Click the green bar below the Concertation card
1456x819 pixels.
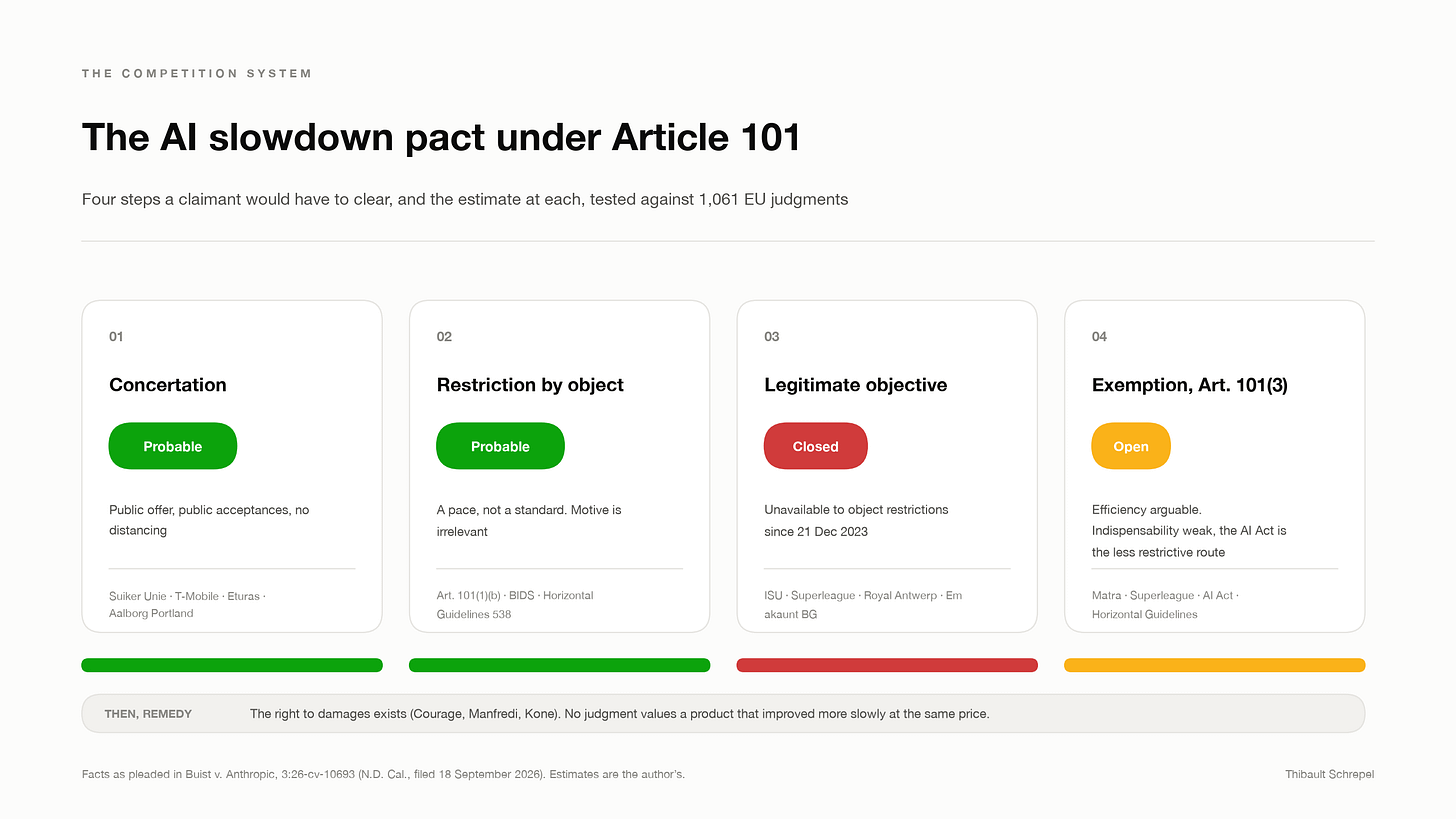coord(232,665)
